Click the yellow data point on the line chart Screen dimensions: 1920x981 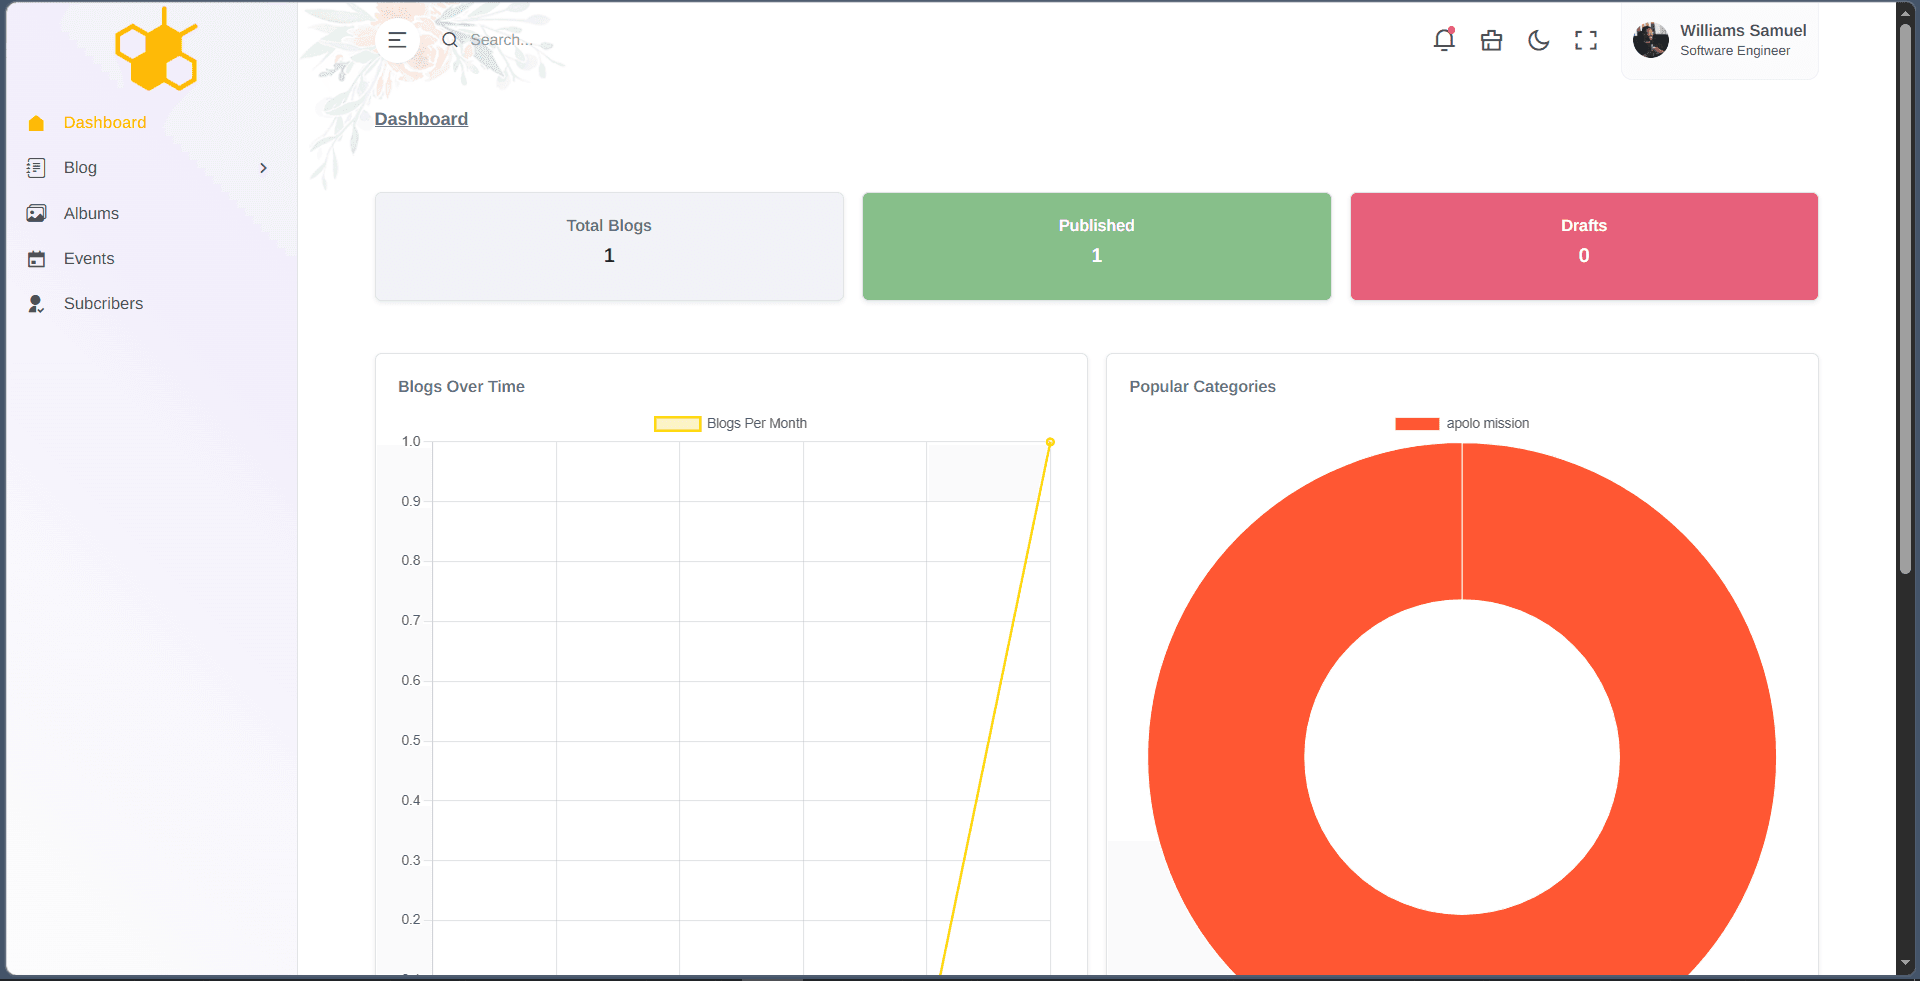[x=1050, y=442]
